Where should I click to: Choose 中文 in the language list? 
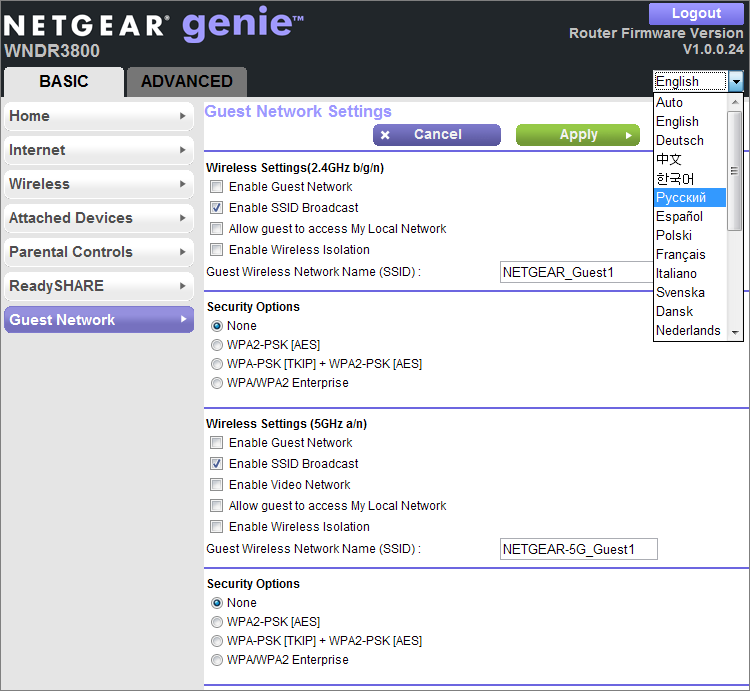pos(690,159)
